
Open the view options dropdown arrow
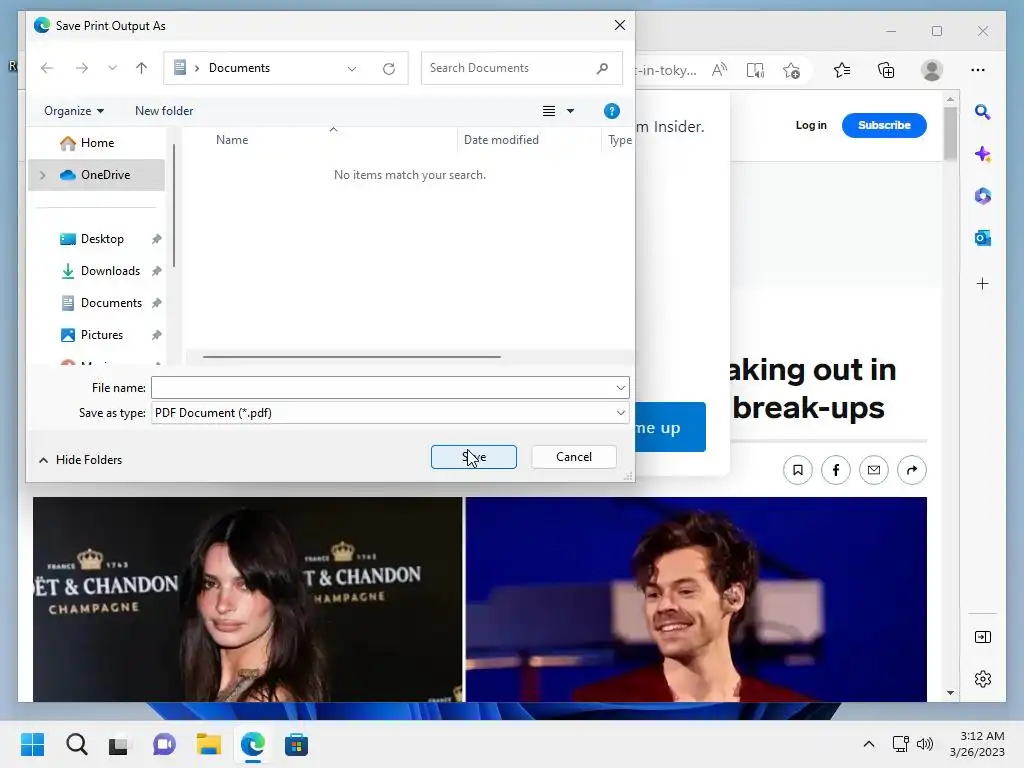[x=570, y=111]
